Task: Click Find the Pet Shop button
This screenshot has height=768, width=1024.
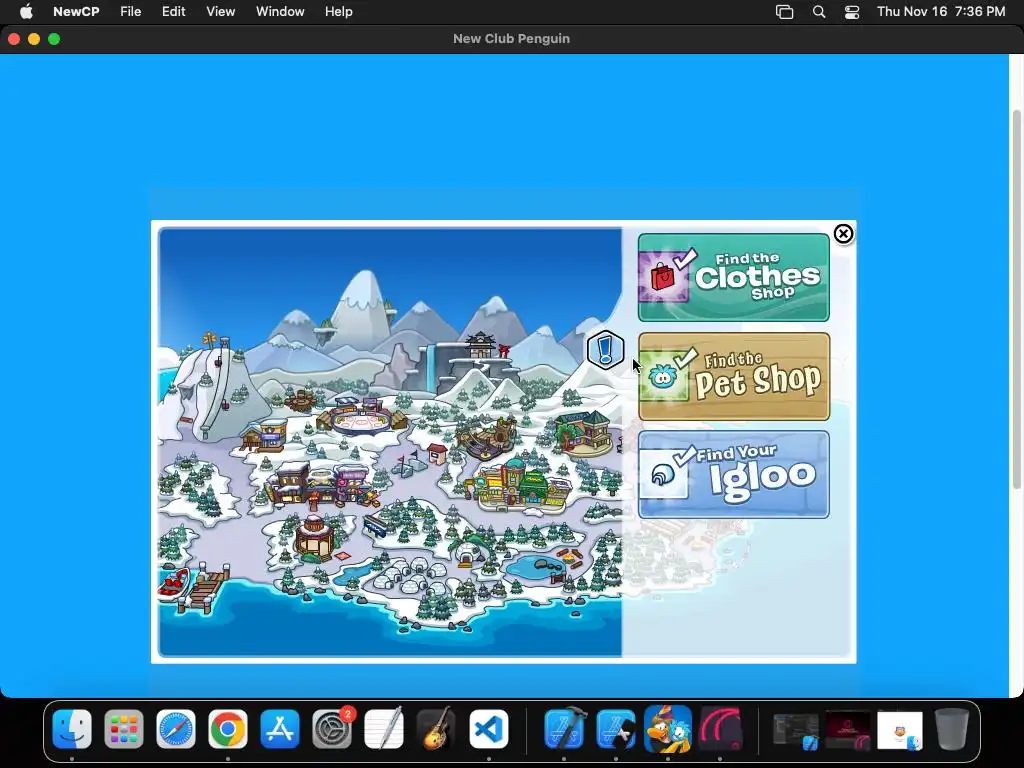Action: click(733, 376)
